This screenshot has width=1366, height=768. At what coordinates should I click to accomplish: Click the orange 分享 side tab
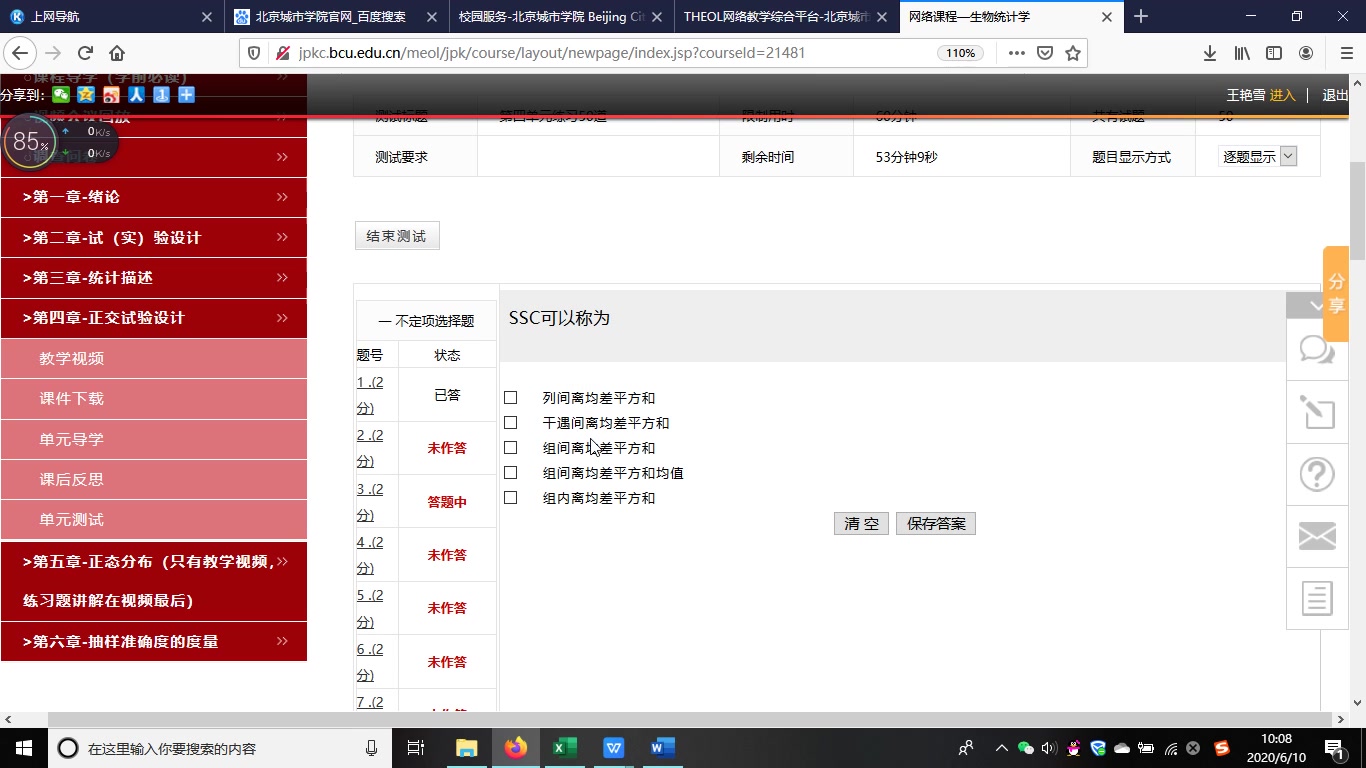click(1336, 294)
